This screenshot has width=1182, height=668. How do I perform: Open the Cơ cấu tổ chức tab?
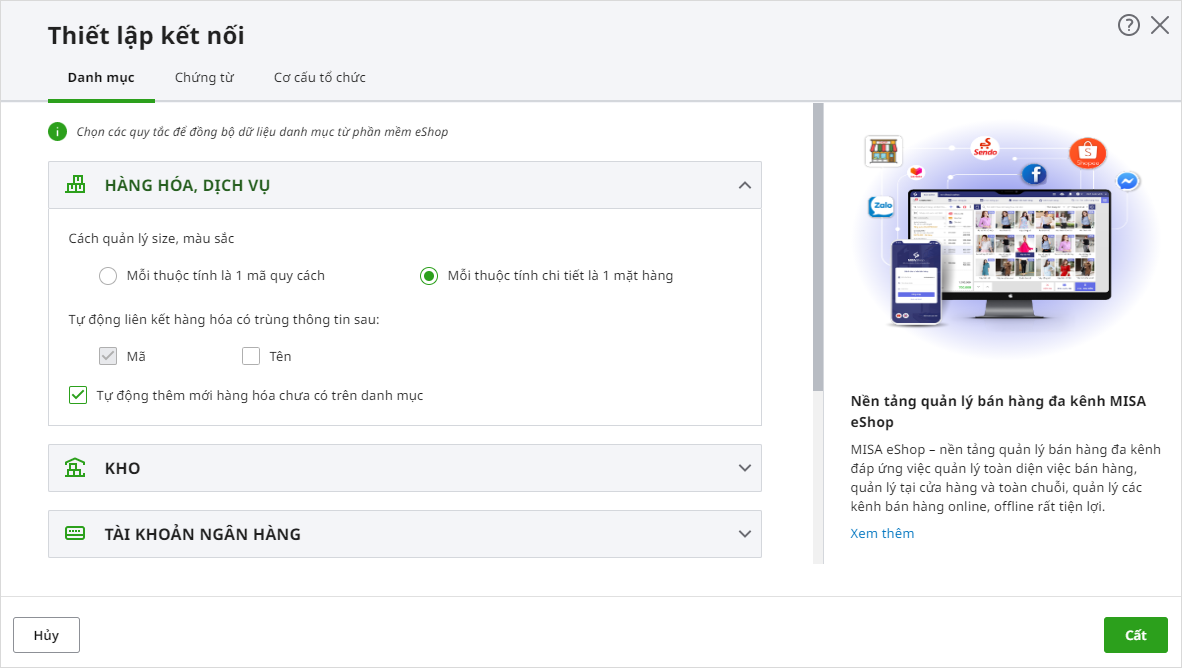(x=320, y=77)
